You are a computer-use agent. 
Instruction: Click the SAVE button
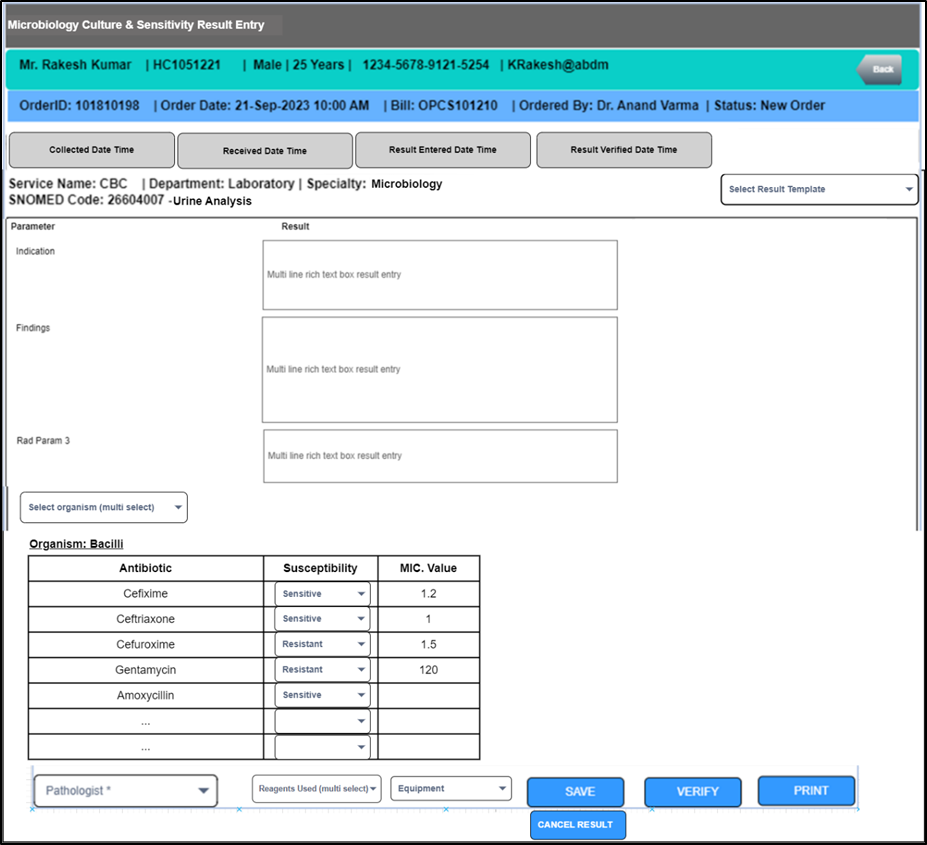click(x=575, y=792)
